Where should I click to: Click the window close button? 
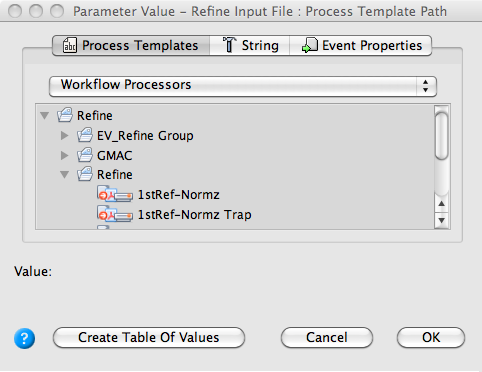tap(15, 11)
